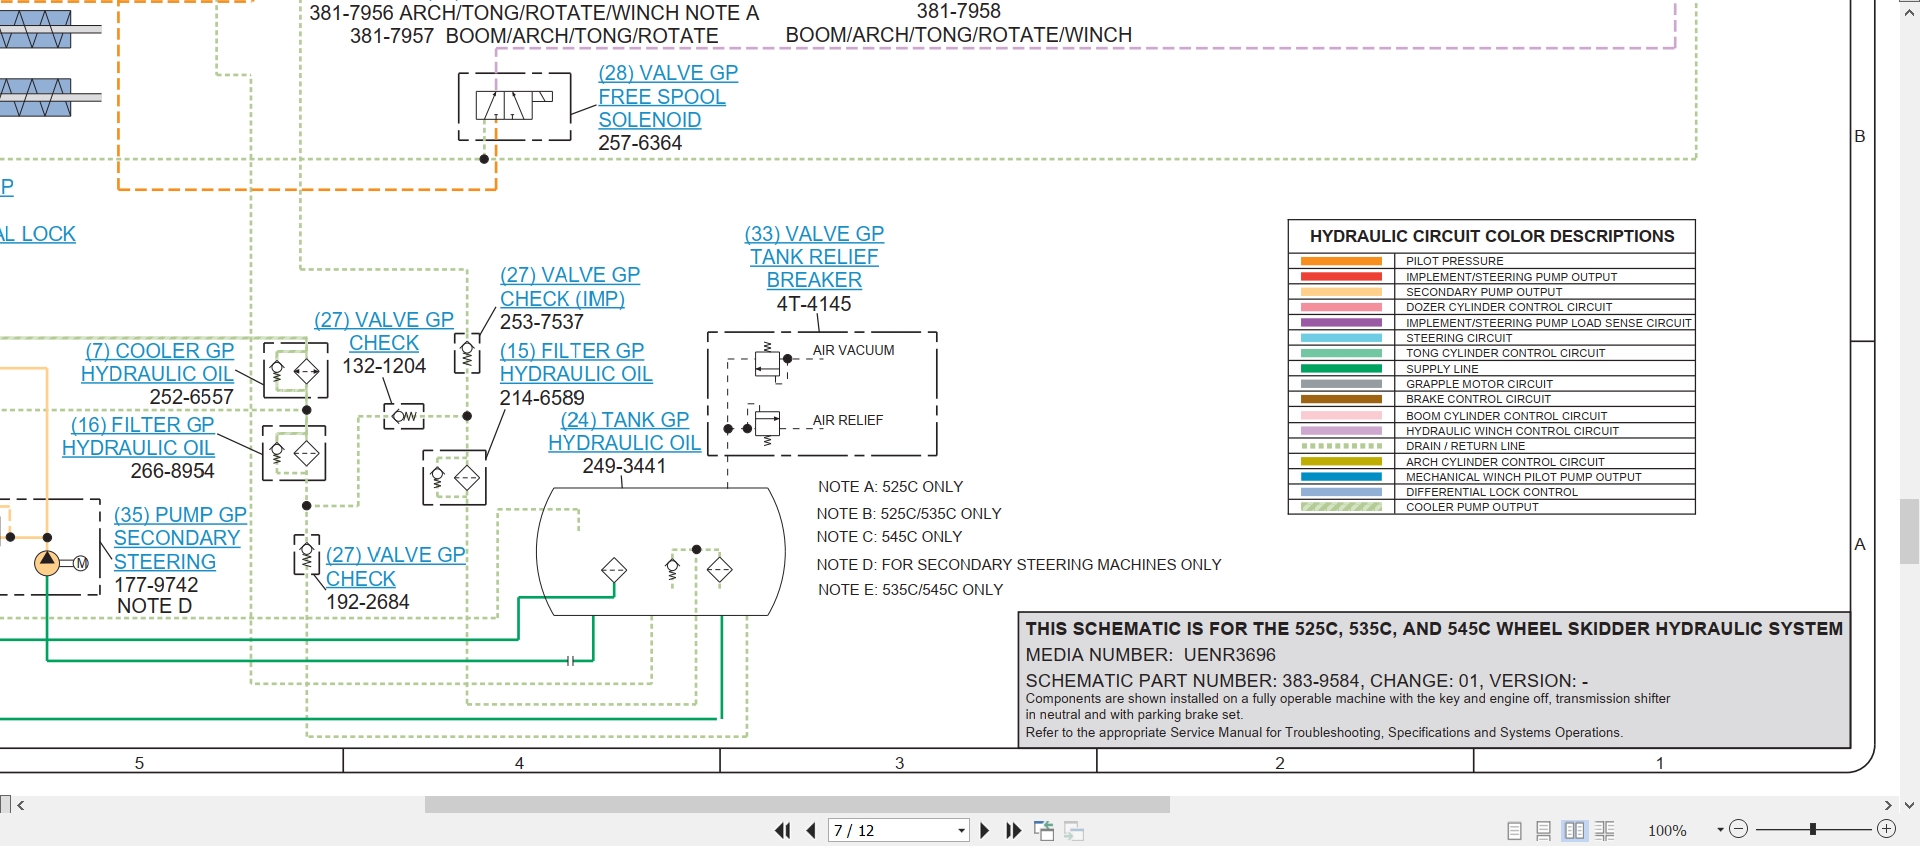Screen dimensions: 1920x846
Task: Click SECONDARY link
Action: [177, 538]
